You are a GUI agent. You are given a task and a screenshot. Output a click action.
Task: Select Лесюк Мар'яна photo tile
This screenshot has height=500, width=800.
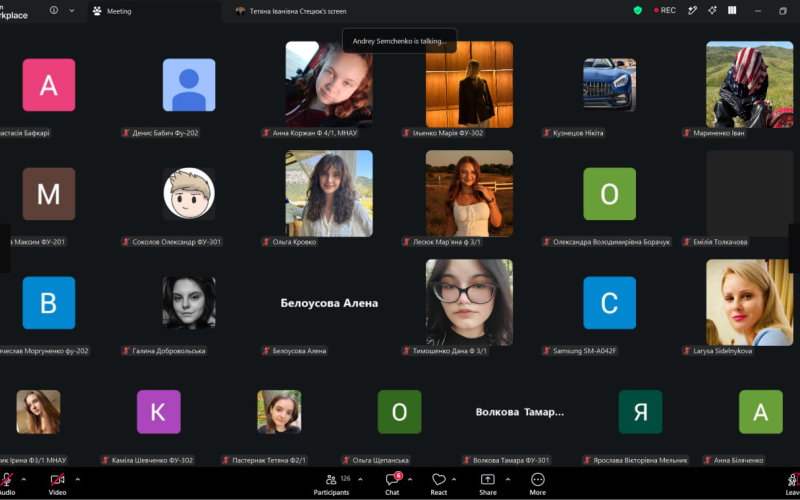(x=469, y=193)
